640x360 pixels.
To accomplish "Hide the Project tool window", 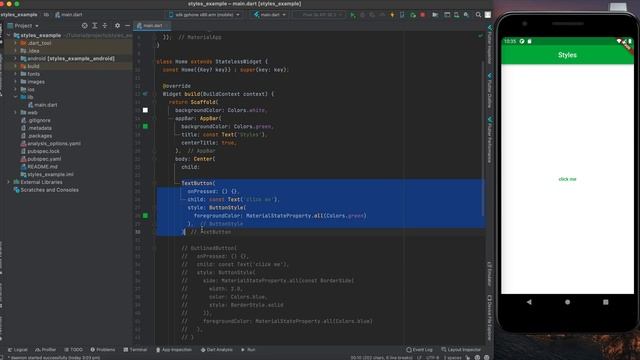I will (x=127, y=25).
